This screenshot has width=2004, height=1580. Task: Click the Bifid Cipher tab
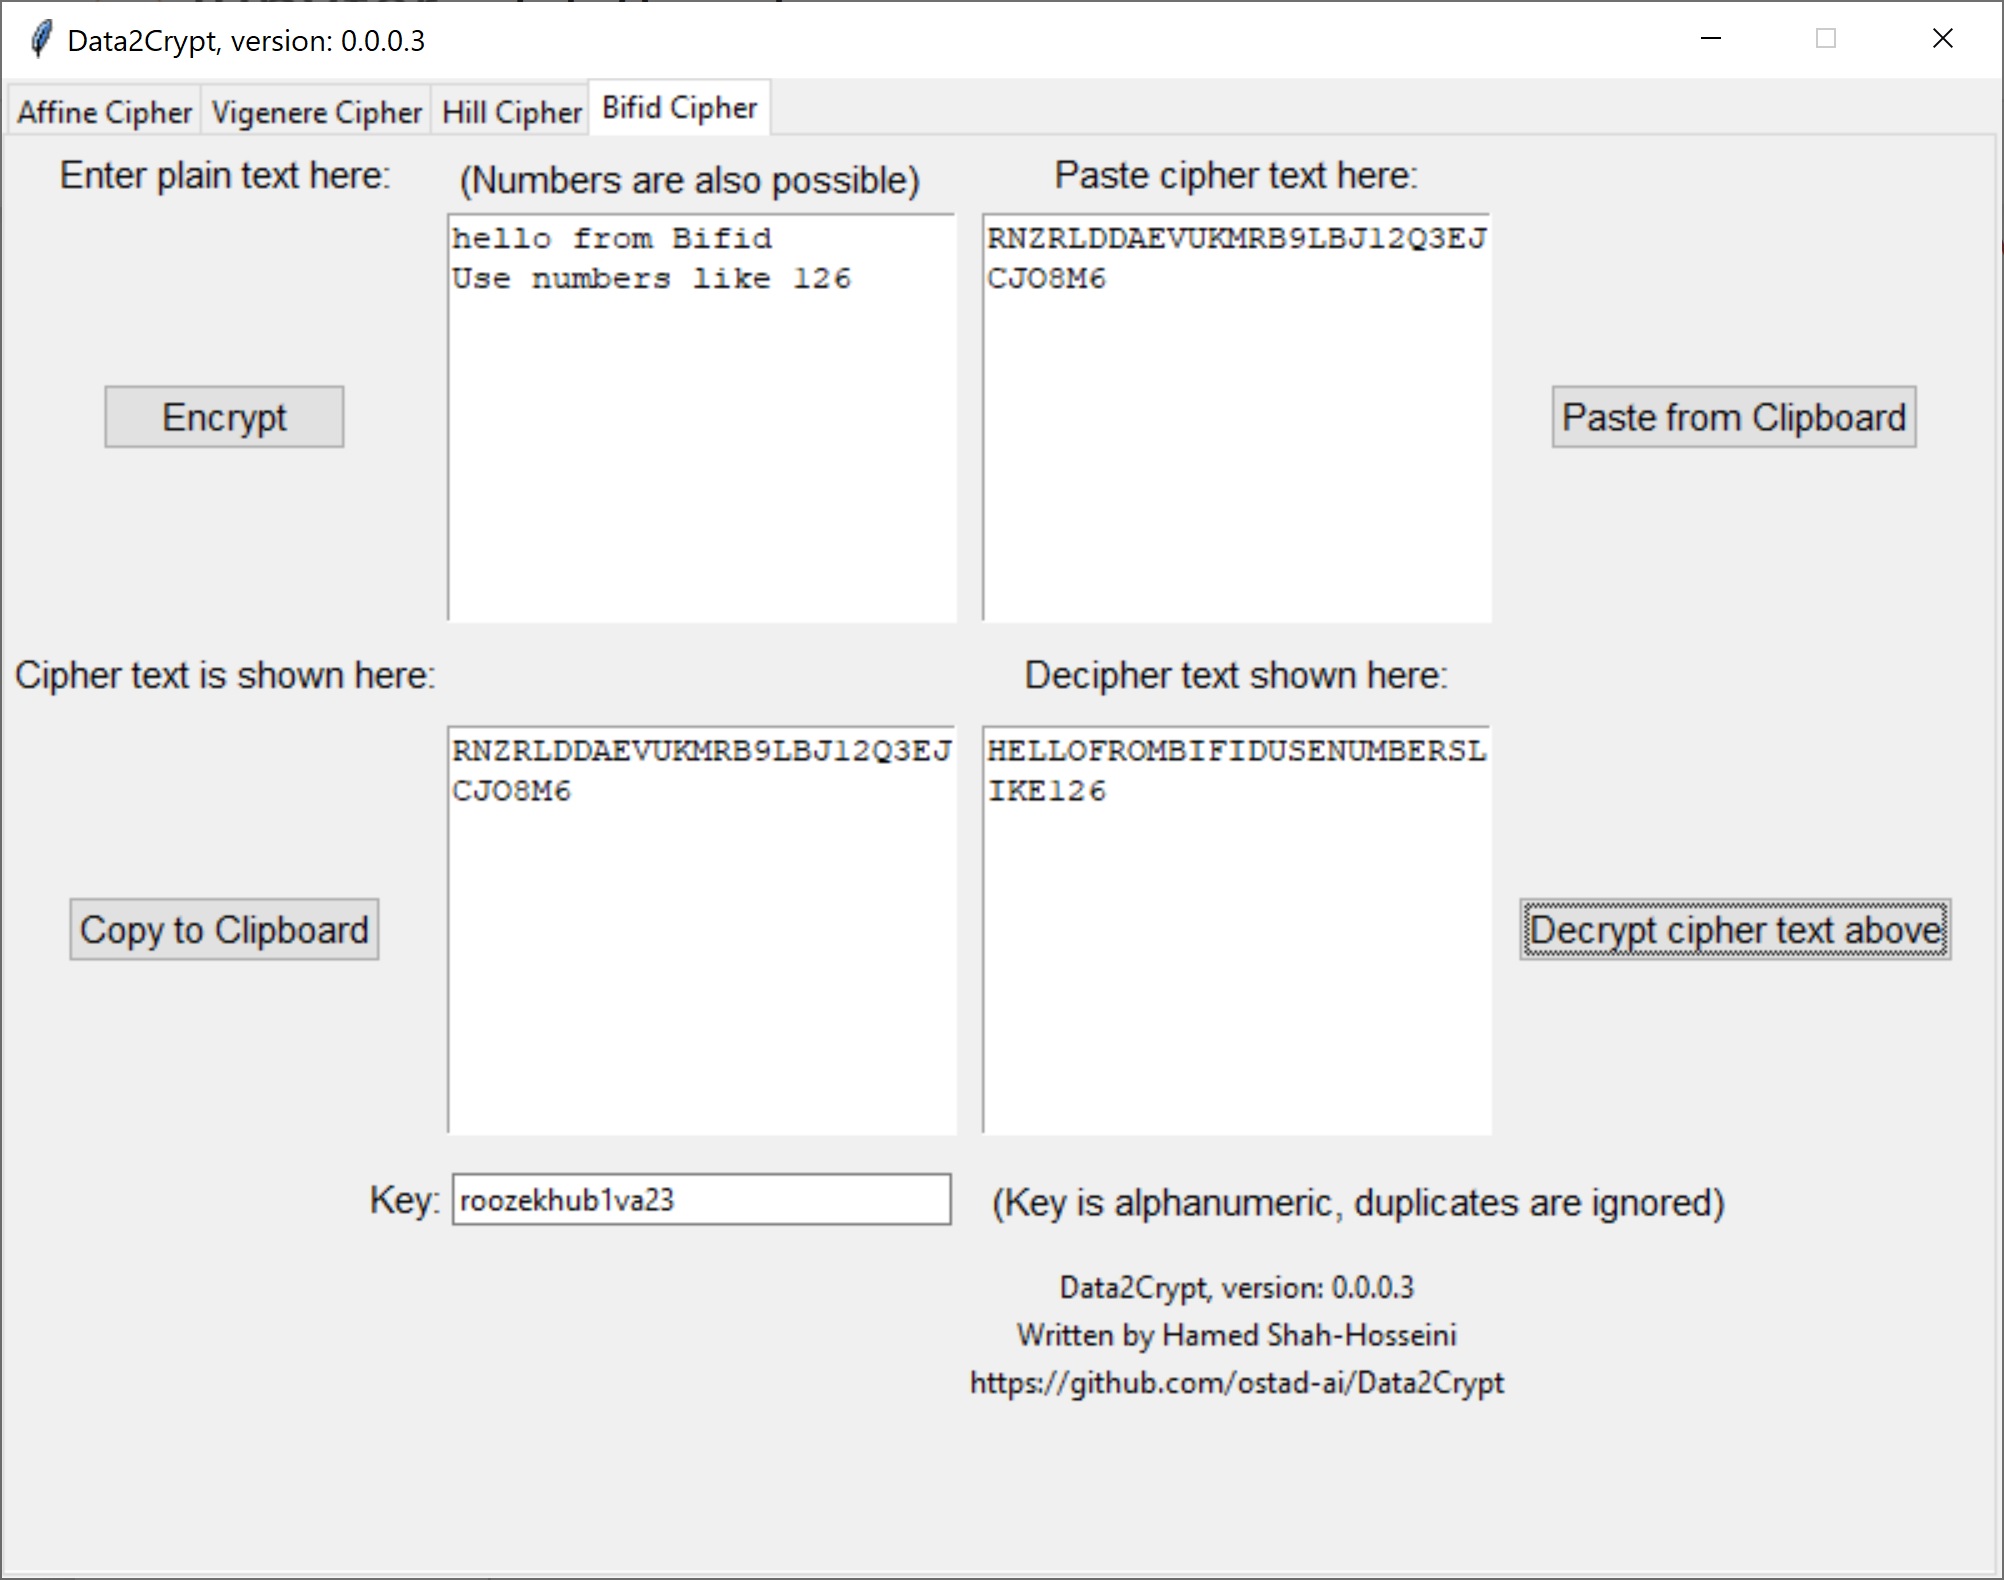679,108
